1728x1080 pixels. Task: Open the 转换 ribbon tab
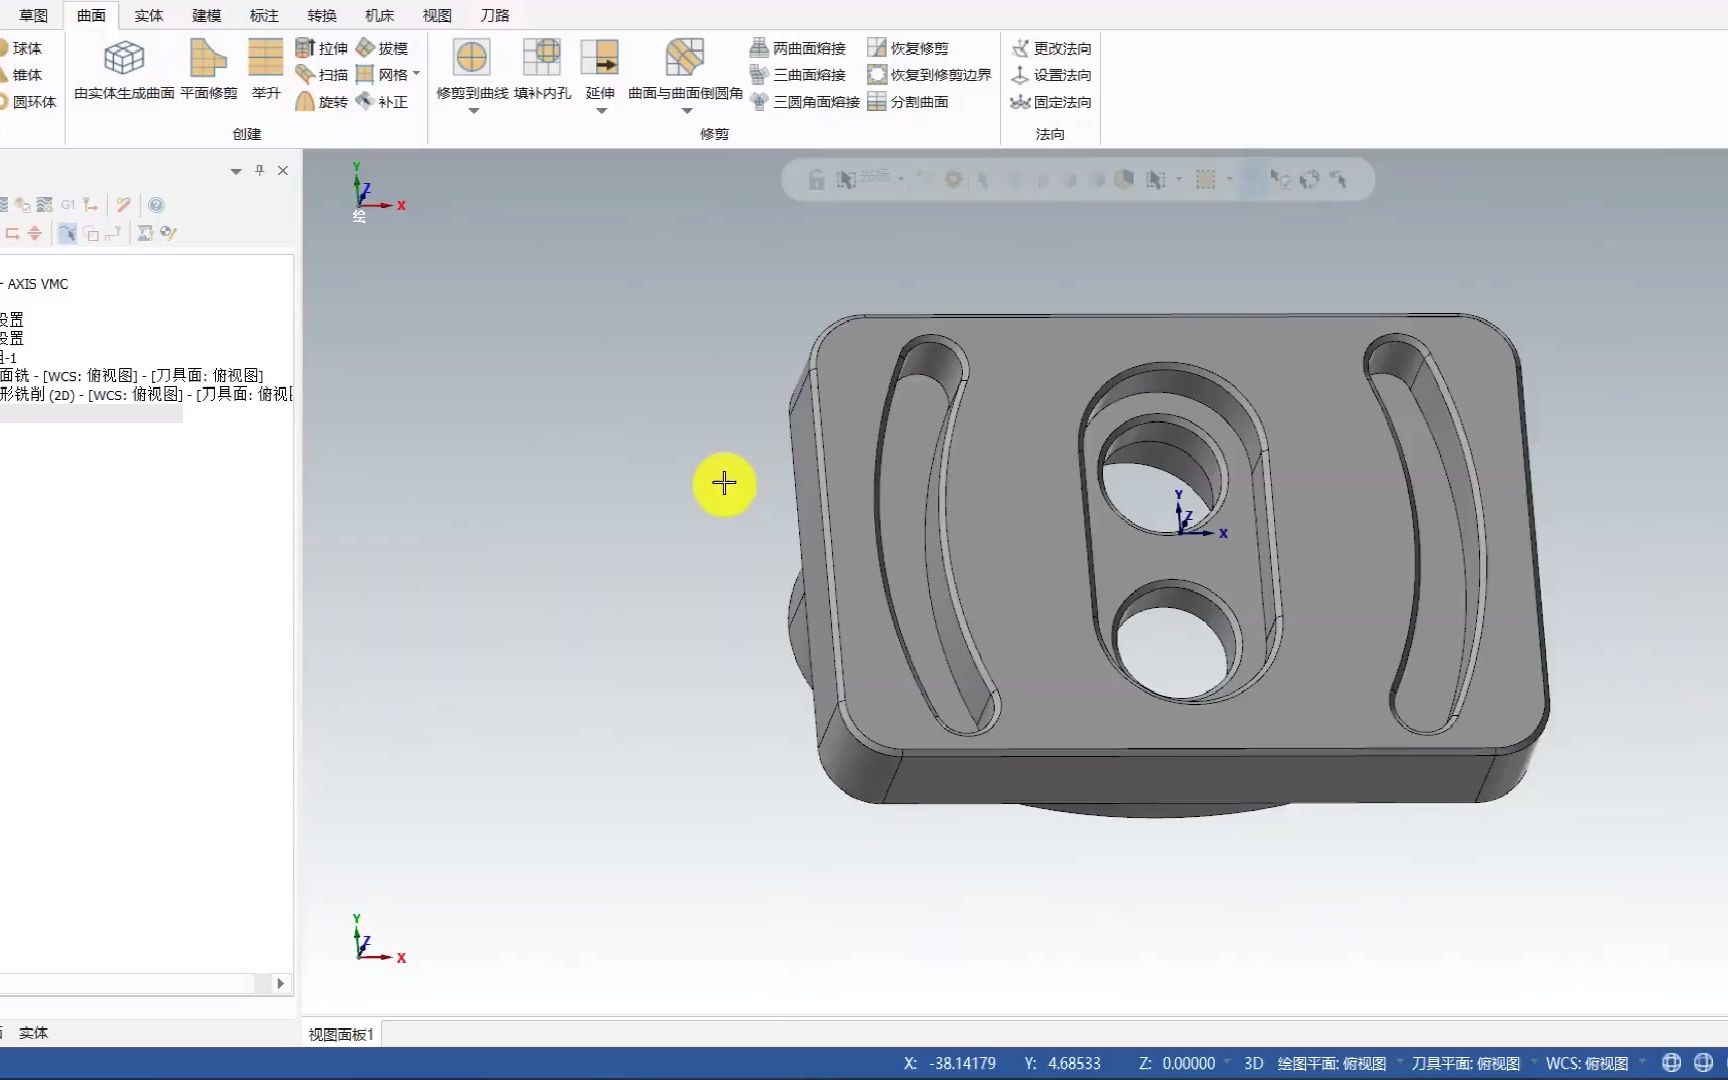point(322,15)
